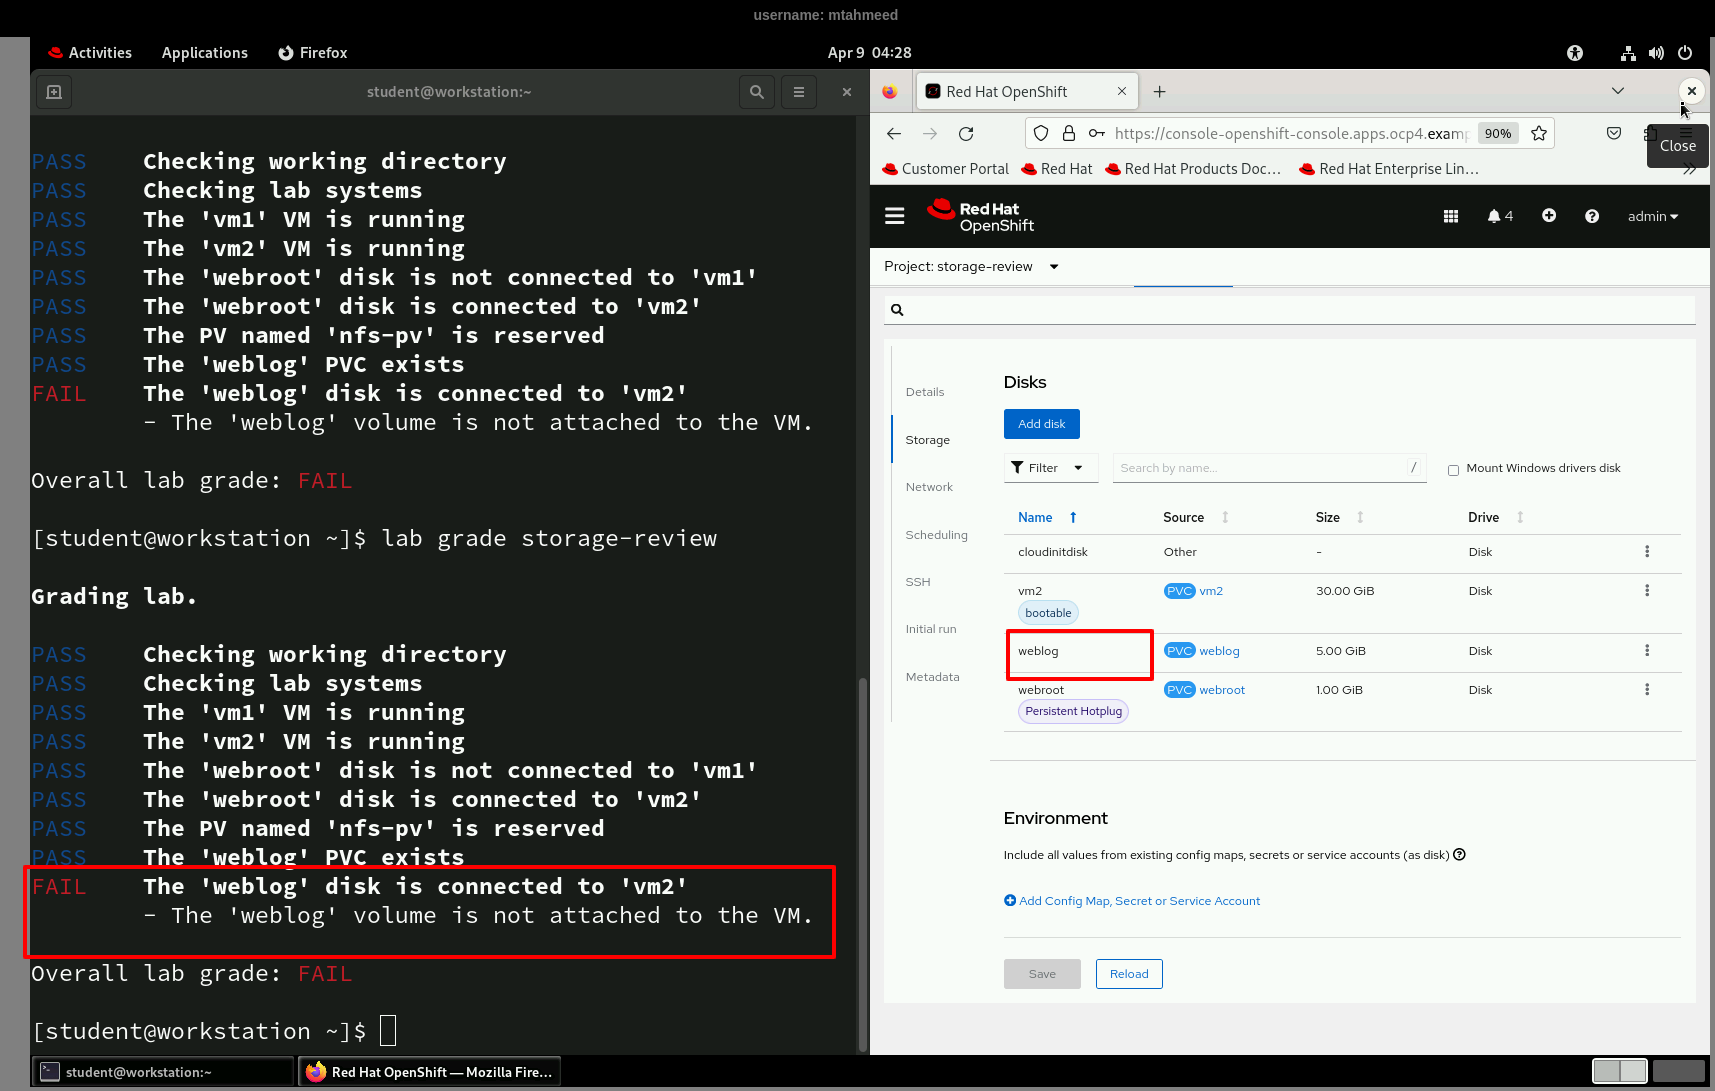Search in the terminal window
The height and width of the screenshot is (1091, 1715).
[x=757, y=92]
